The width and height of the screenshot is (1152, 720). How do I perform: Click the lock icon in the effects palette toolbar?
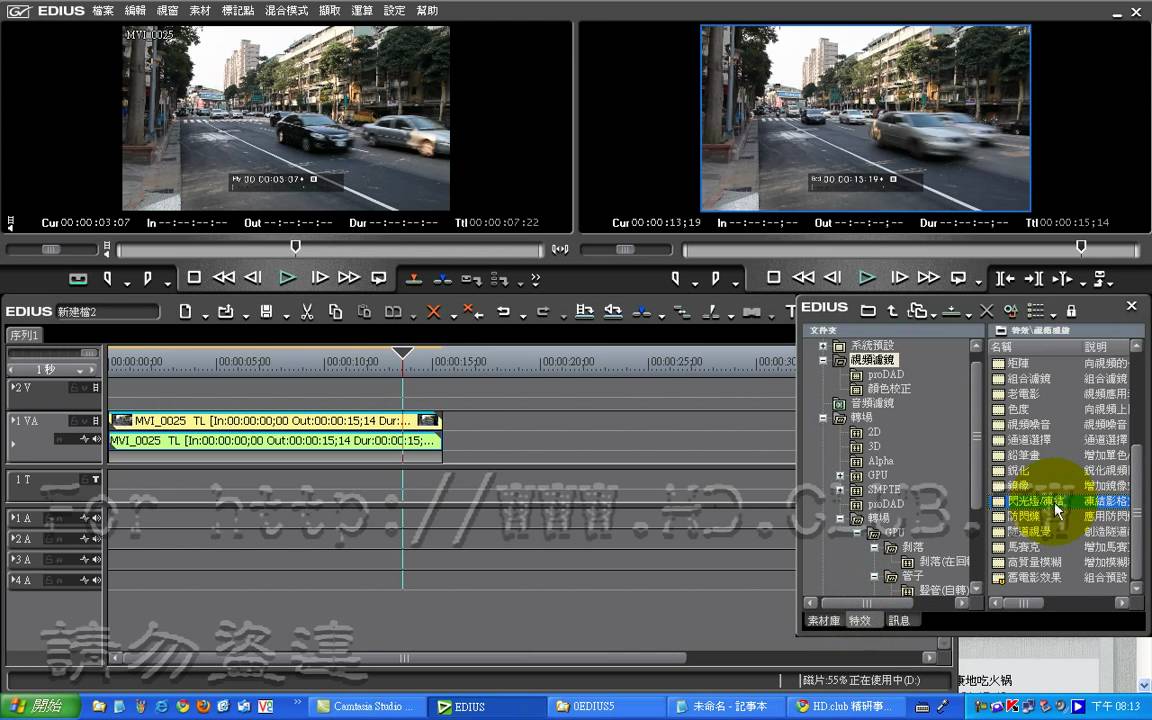pos(1071,311)
